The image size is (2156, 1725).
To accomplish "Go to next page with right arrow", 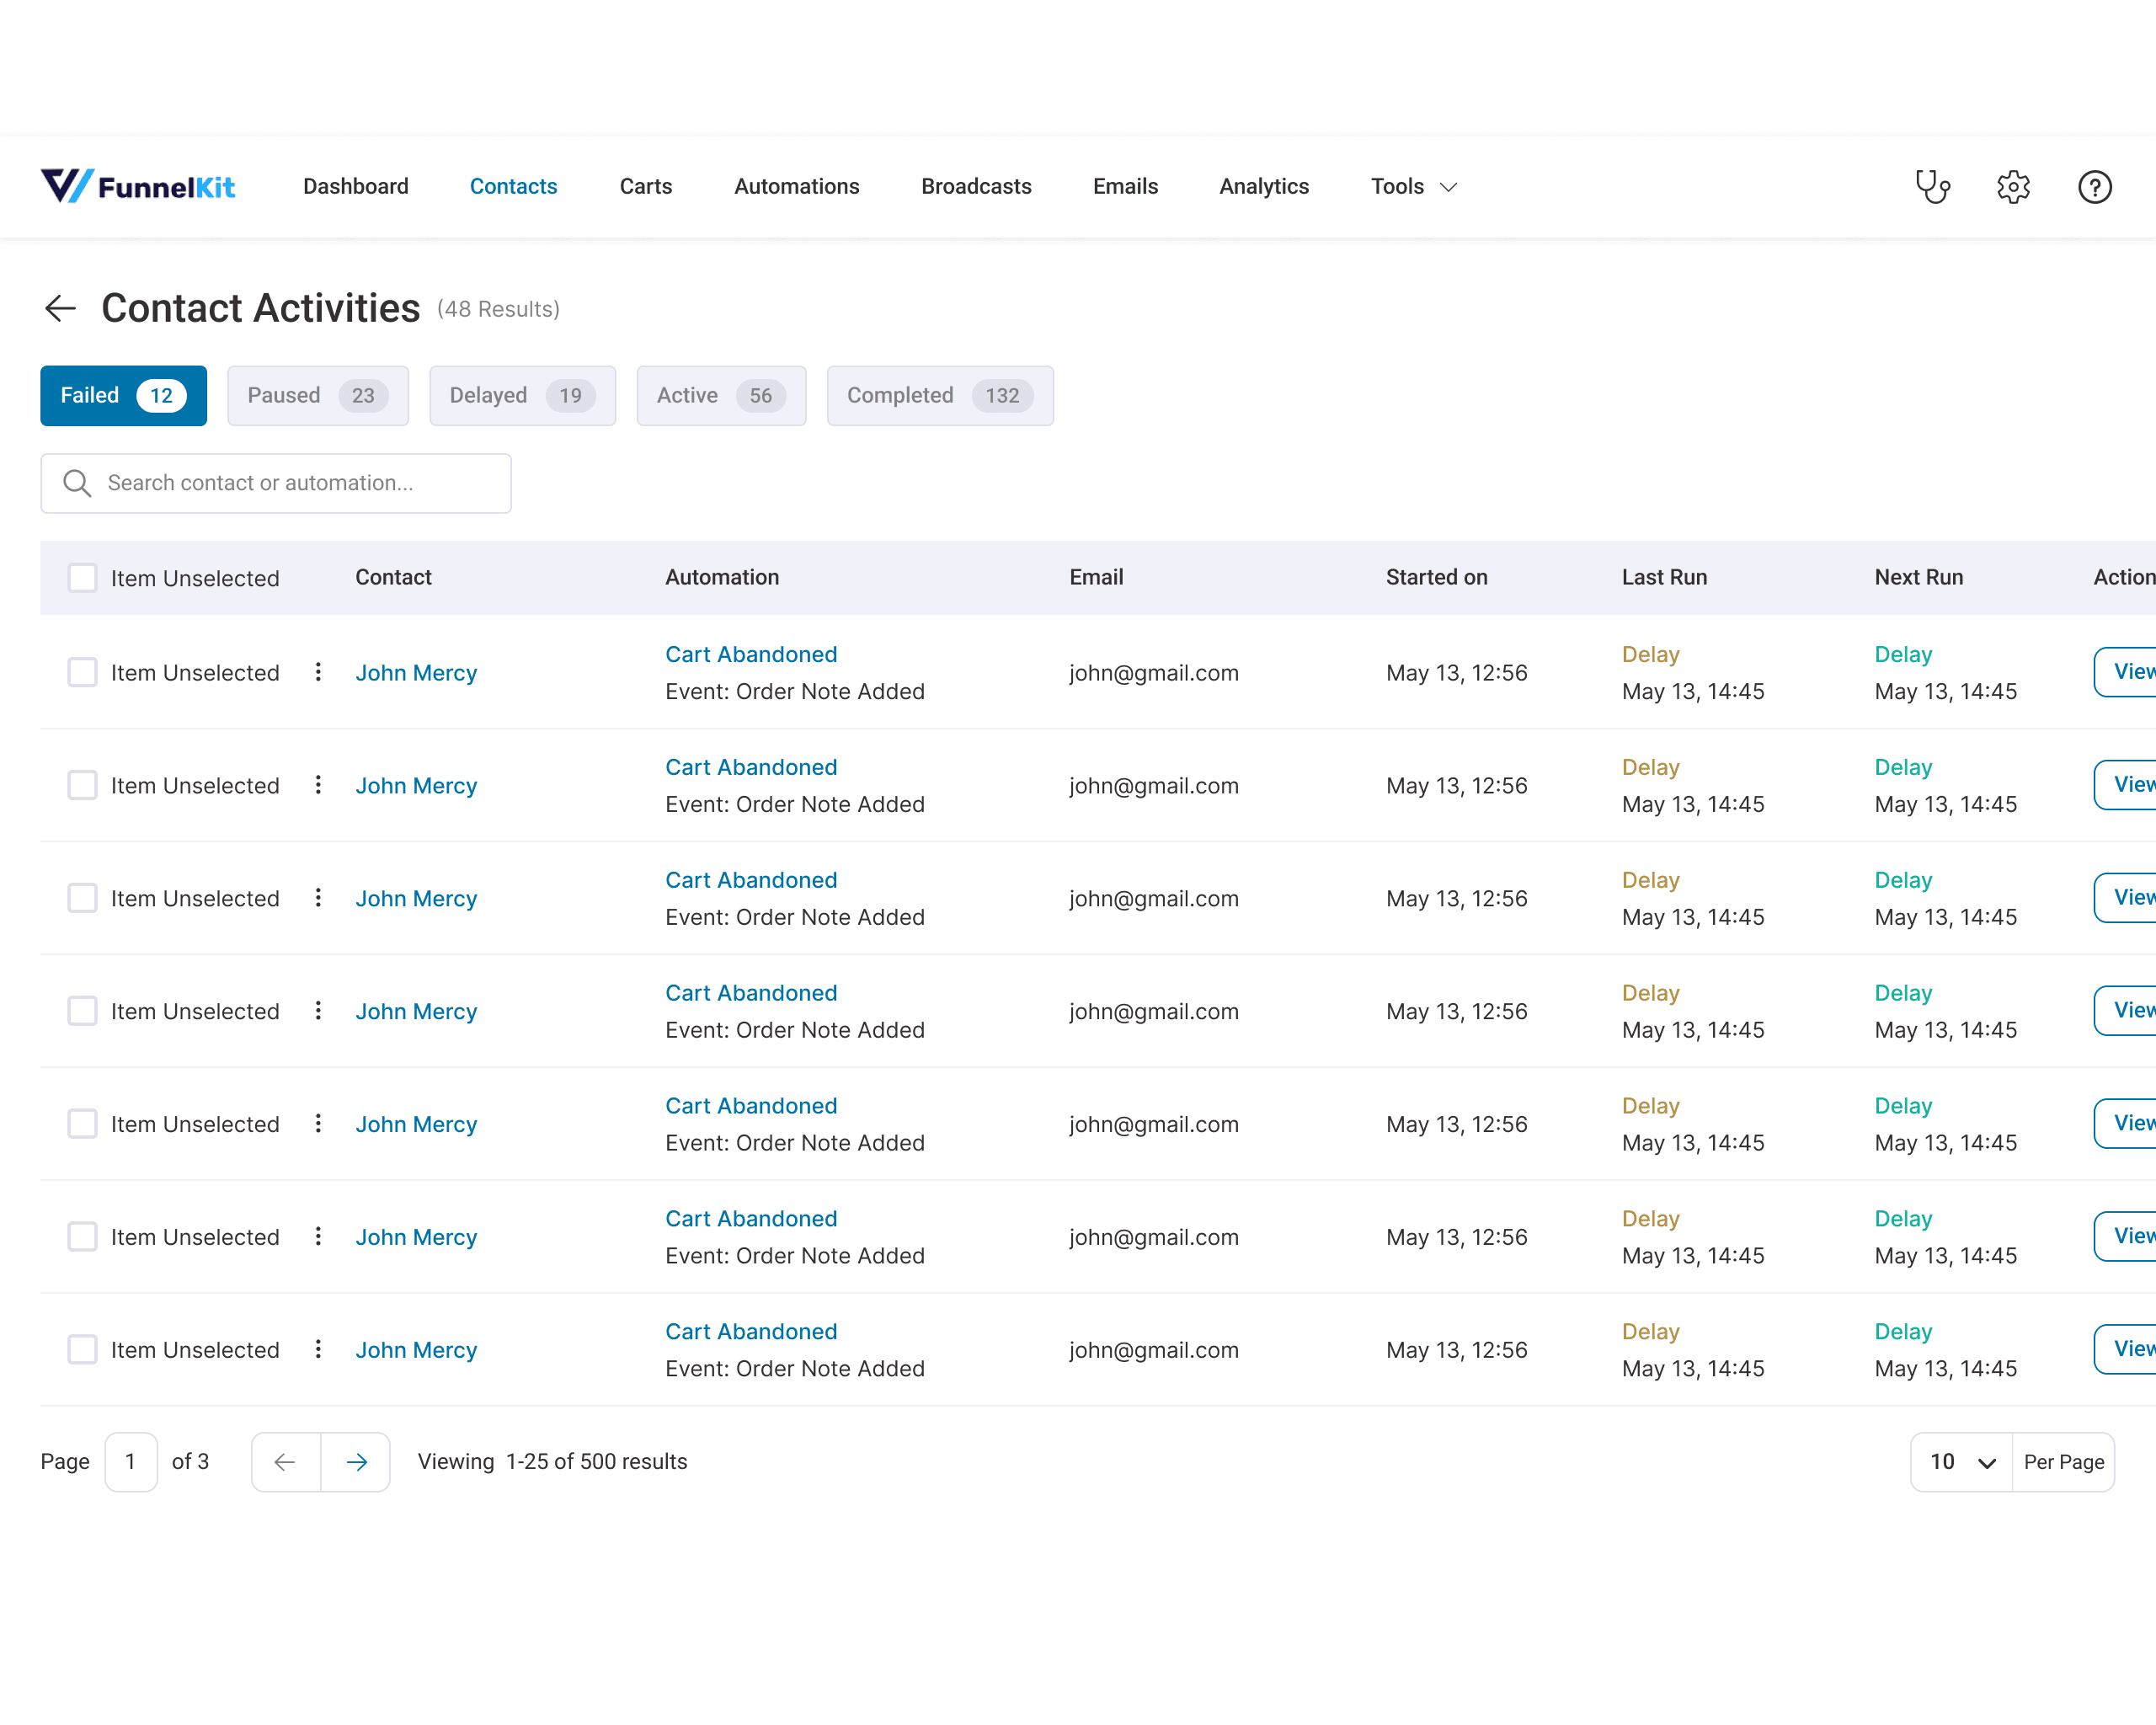I will point(356,1462).
